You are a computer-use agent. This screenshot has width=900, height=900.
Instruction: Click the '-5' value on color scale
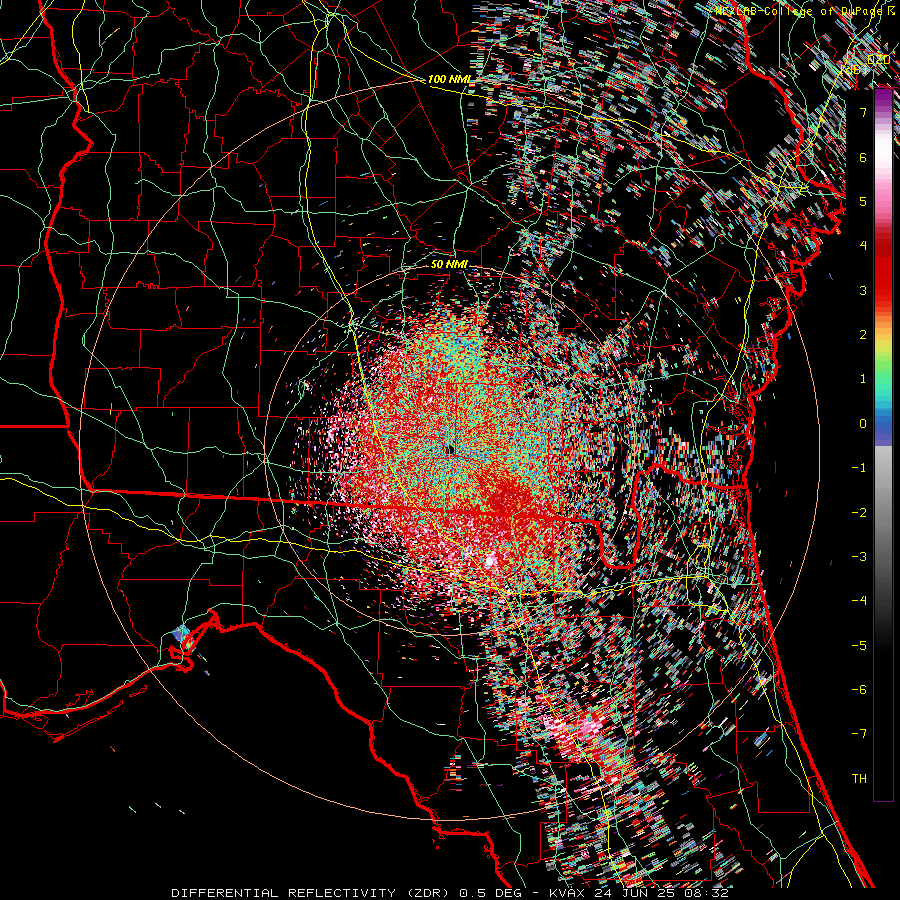tap(859, 645)
